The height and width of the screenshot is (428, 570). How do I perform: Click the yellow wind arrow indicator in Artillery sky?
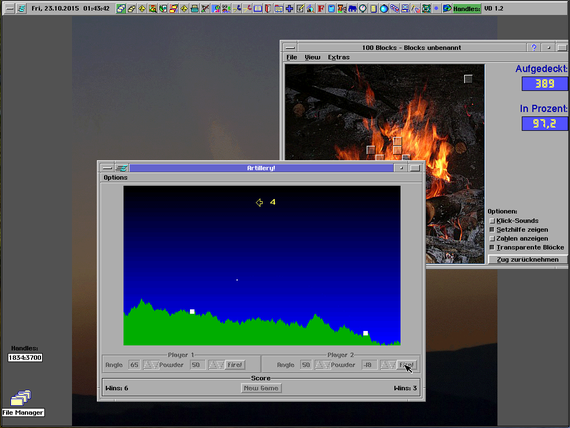[x=259, y=202]
